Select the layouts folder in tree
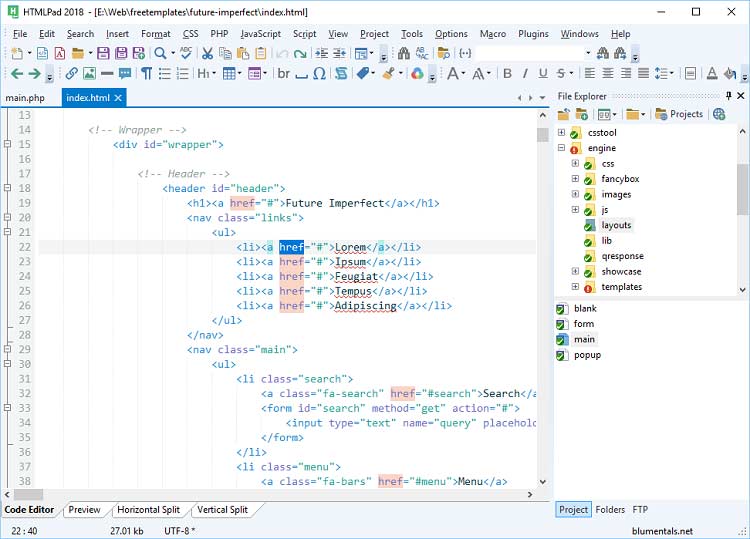750x539 pixels. point(616,225)
